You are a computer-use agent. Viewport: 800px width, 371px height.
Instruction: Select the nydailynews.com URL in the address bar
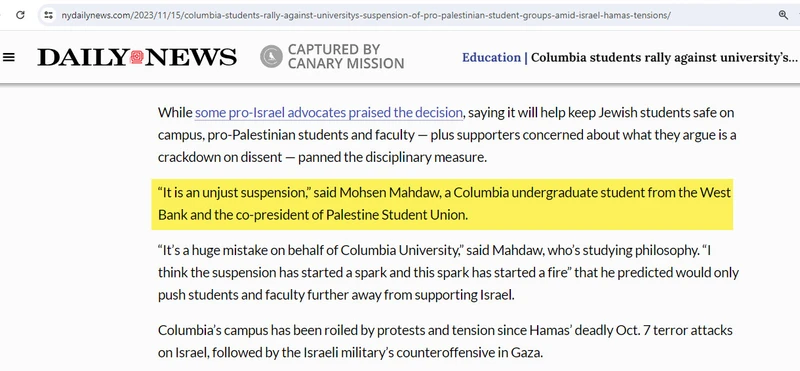click(x=366, y=15)
